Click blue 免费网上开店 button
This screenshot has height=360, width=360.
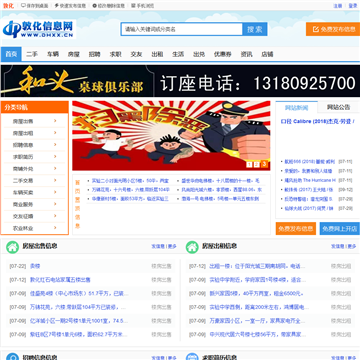tap(340, 229)
